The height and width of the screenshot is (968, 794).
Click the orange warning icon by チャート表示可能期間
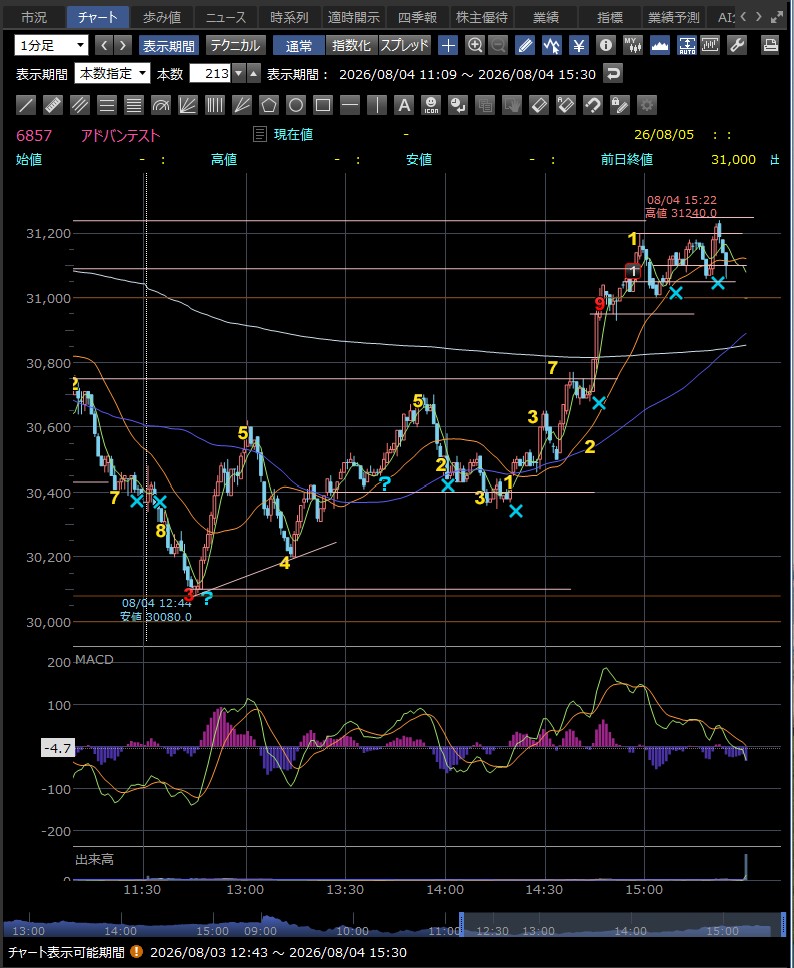136,952
